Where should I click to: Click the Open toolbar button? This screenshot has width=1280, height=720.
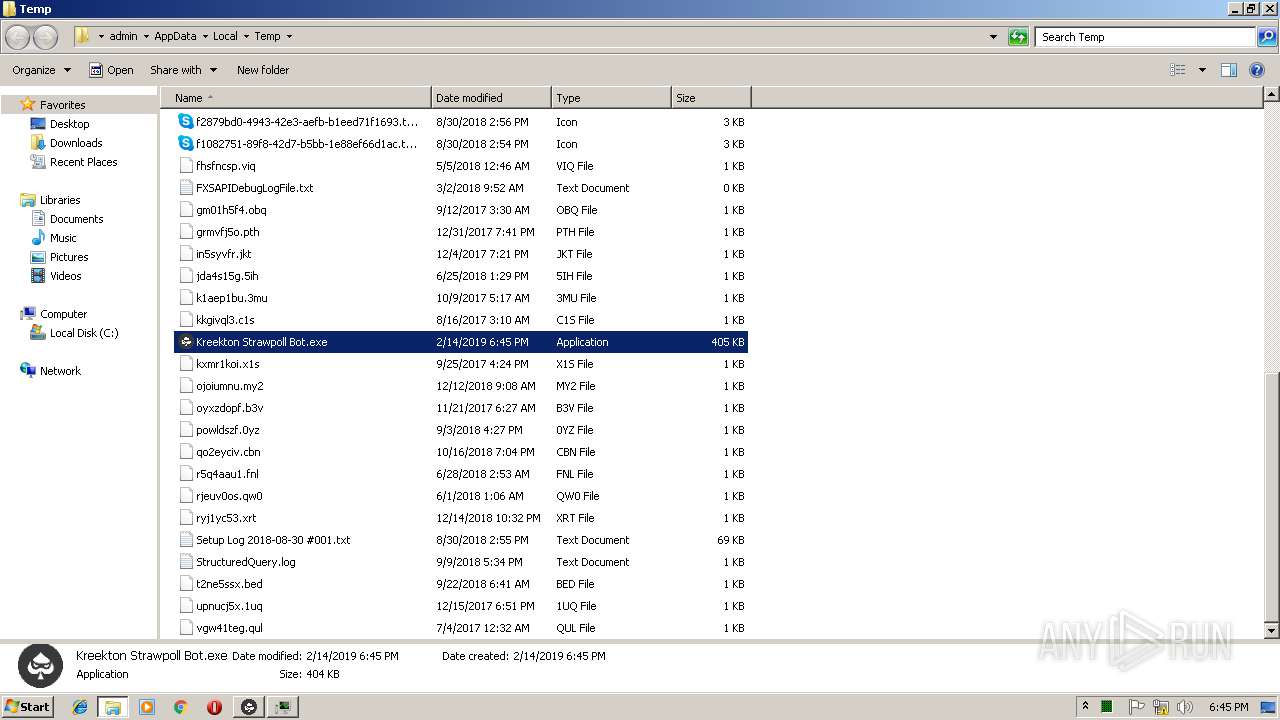(111, 70)
